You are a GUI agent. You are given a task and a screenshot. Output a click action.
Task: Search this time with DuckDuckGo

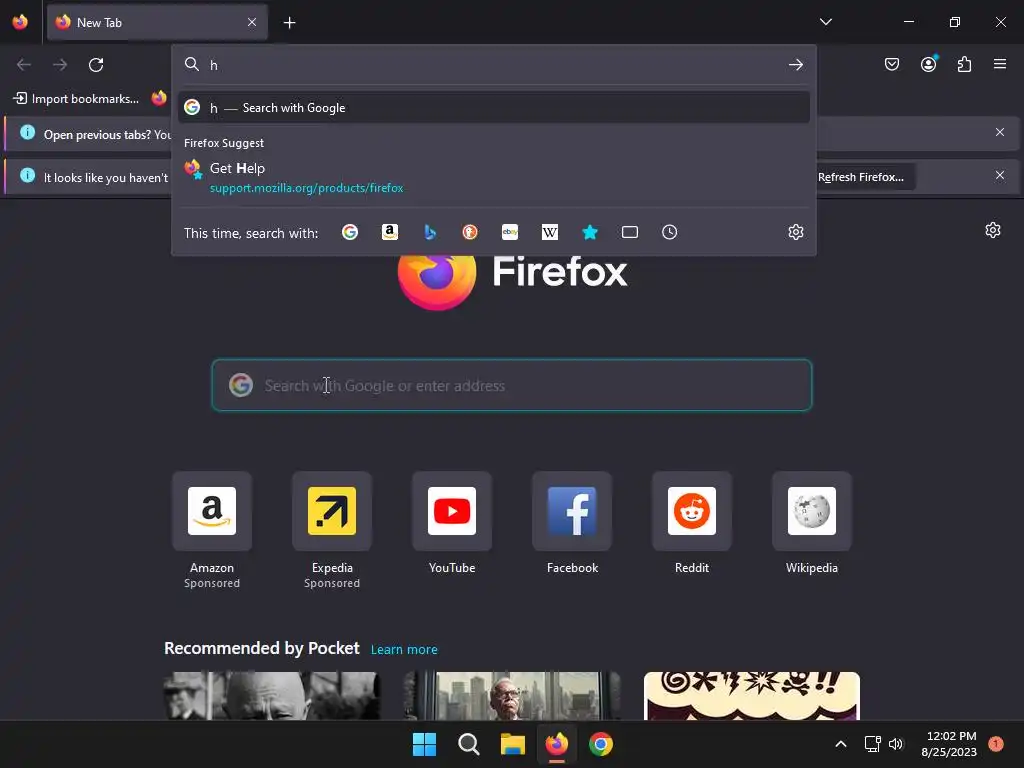(x=470, y=232)
